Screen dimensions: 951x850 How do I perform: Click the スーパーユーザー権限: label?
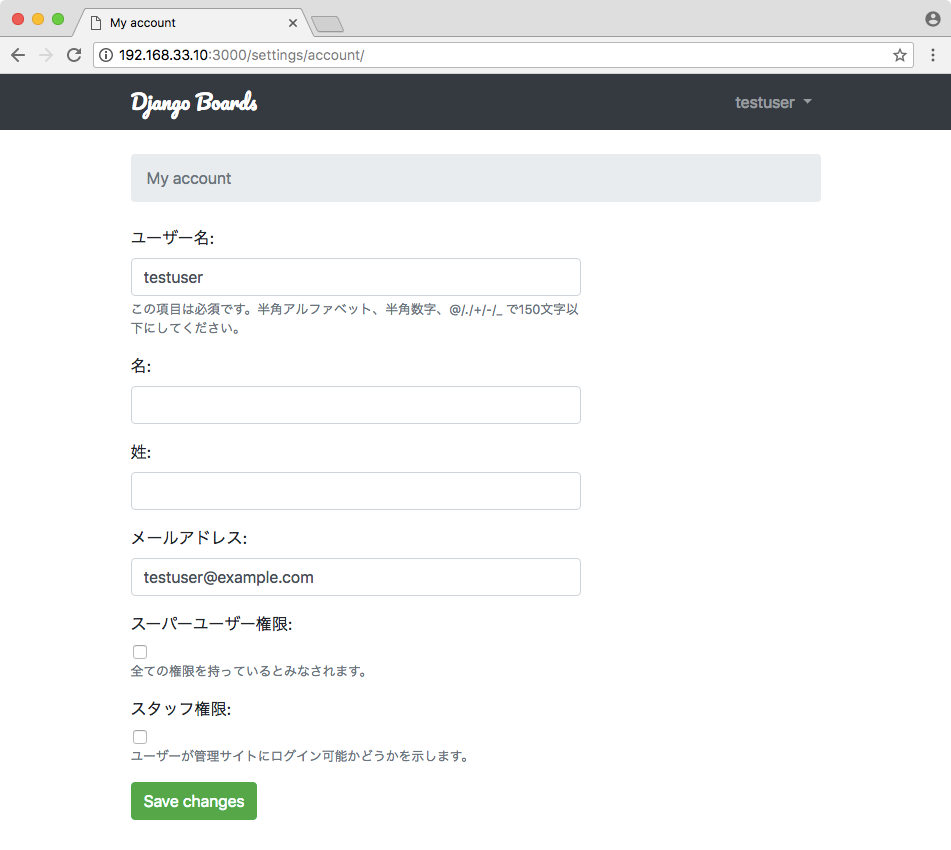click(x=212, y=624)
